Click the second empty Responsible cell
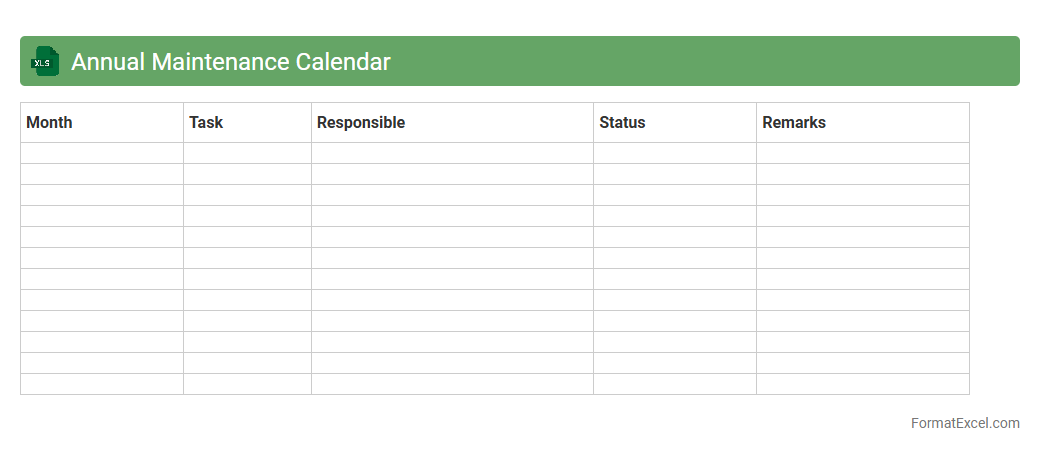 coord(452,174)
